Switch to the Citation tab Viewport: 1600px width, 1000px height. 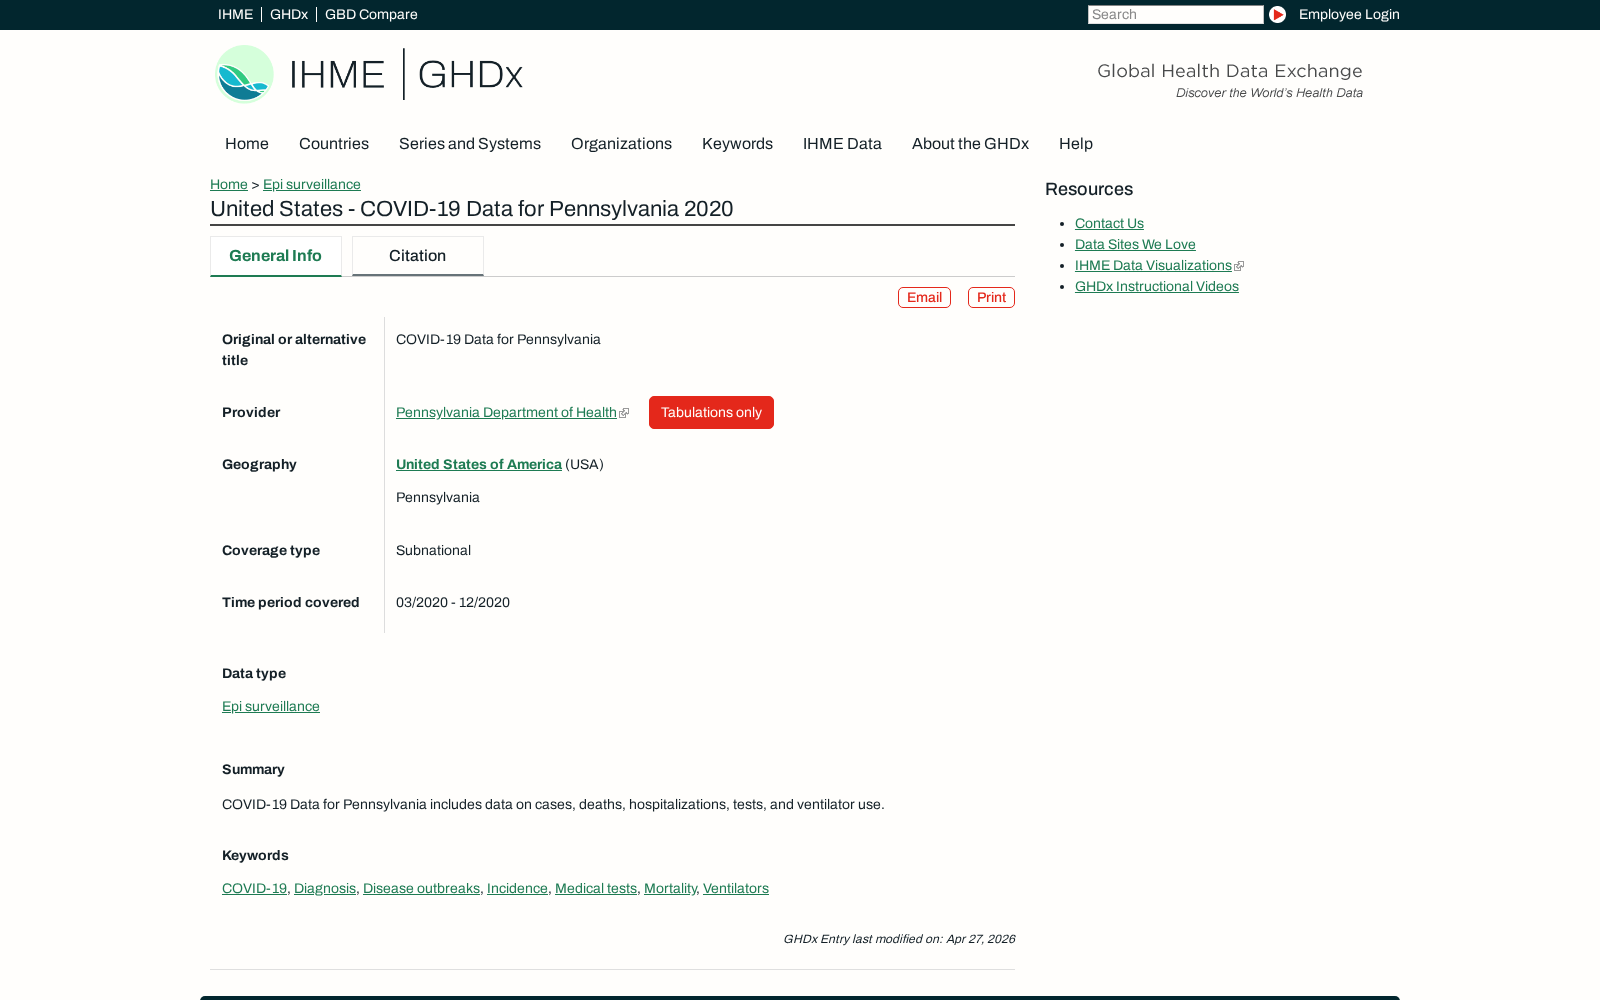coord(418,256)
